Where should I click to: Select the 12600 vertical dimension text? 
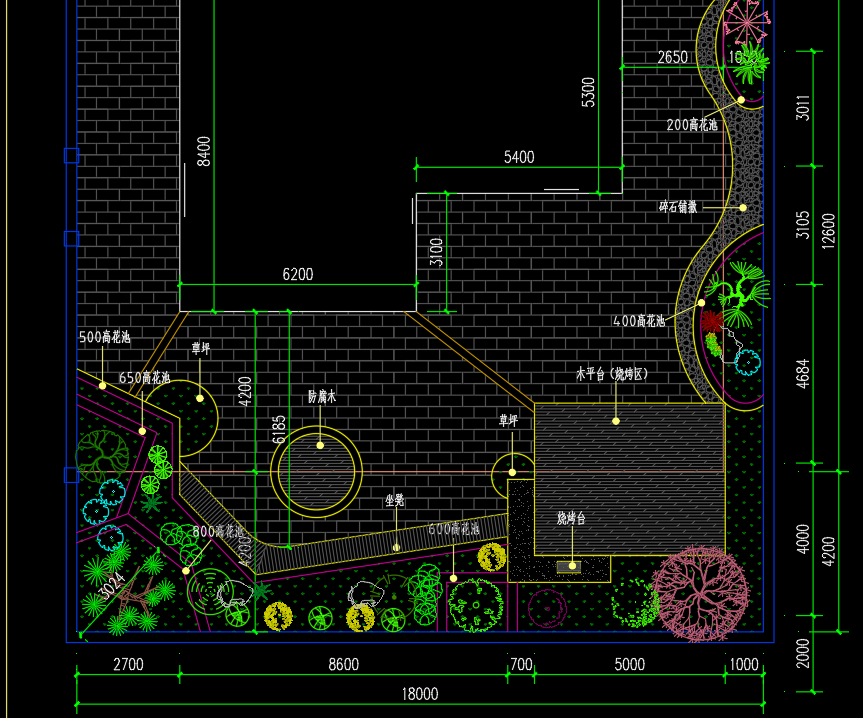828,231
